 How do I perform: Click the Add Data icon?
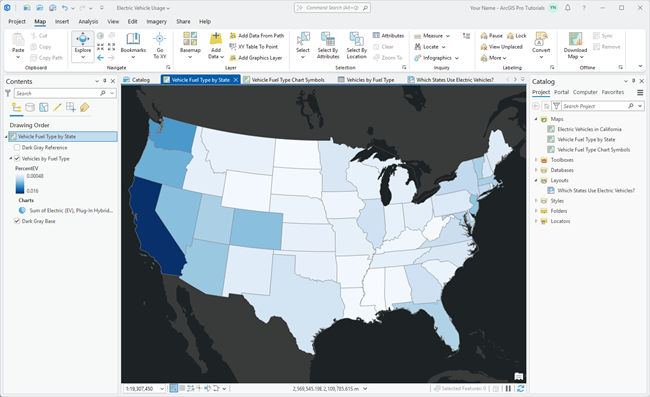216,39
